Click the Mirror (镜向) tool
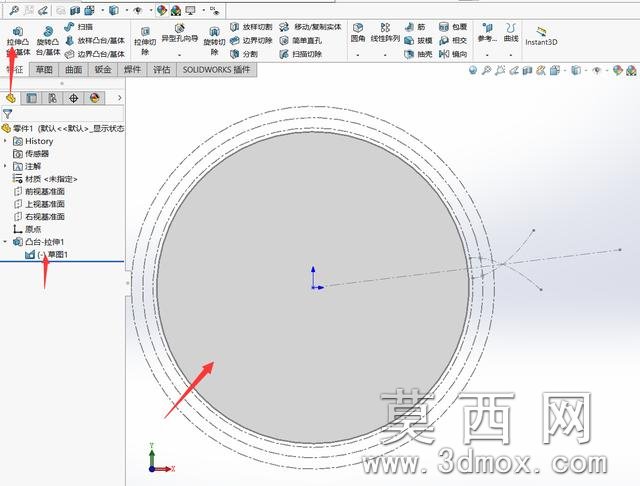Image resolution: width=640 pixels, height=486 pixels. (x=453, y=54)
